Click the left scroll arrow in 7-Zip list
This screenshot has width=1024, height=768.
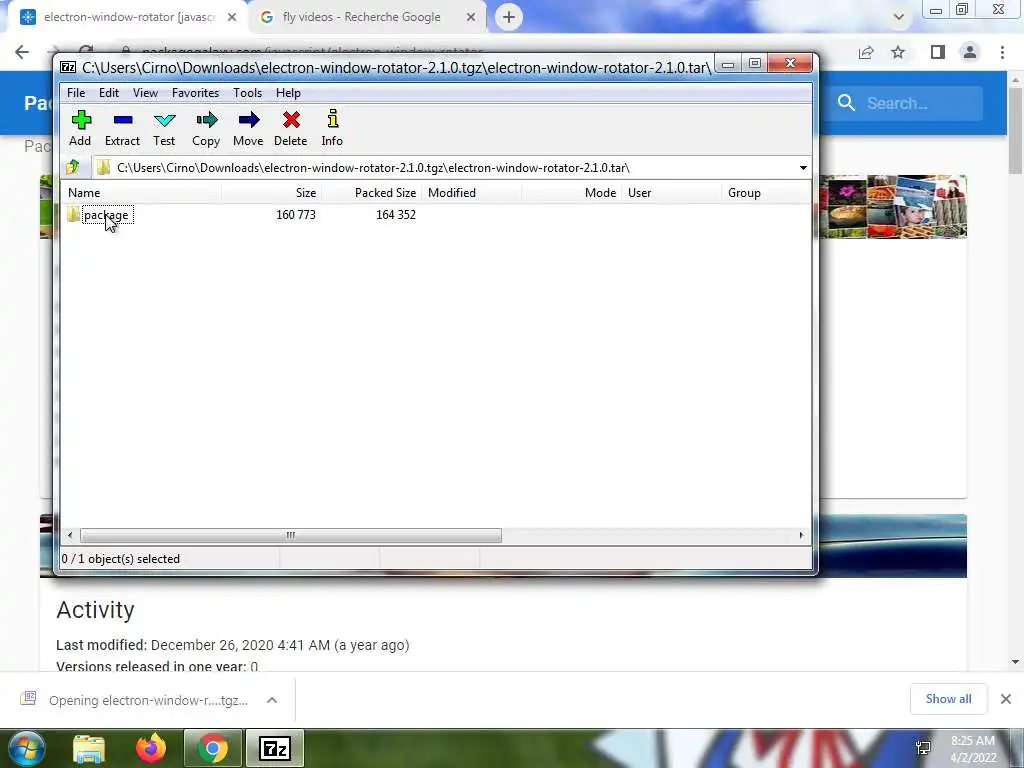pyautogui.click(x=70, y=536)
